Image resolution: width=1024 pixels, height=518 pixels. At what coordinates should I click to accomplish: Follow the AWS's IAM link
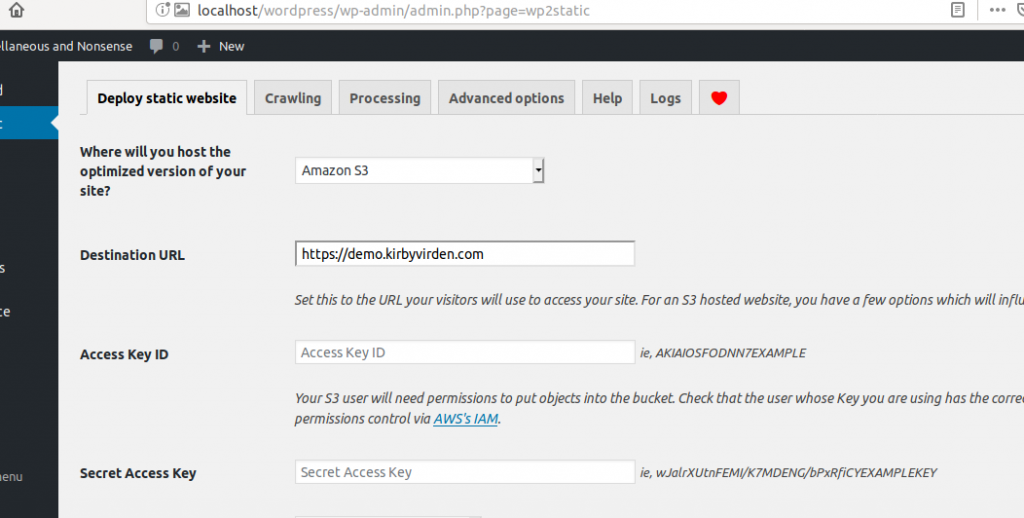click(466, 419)
